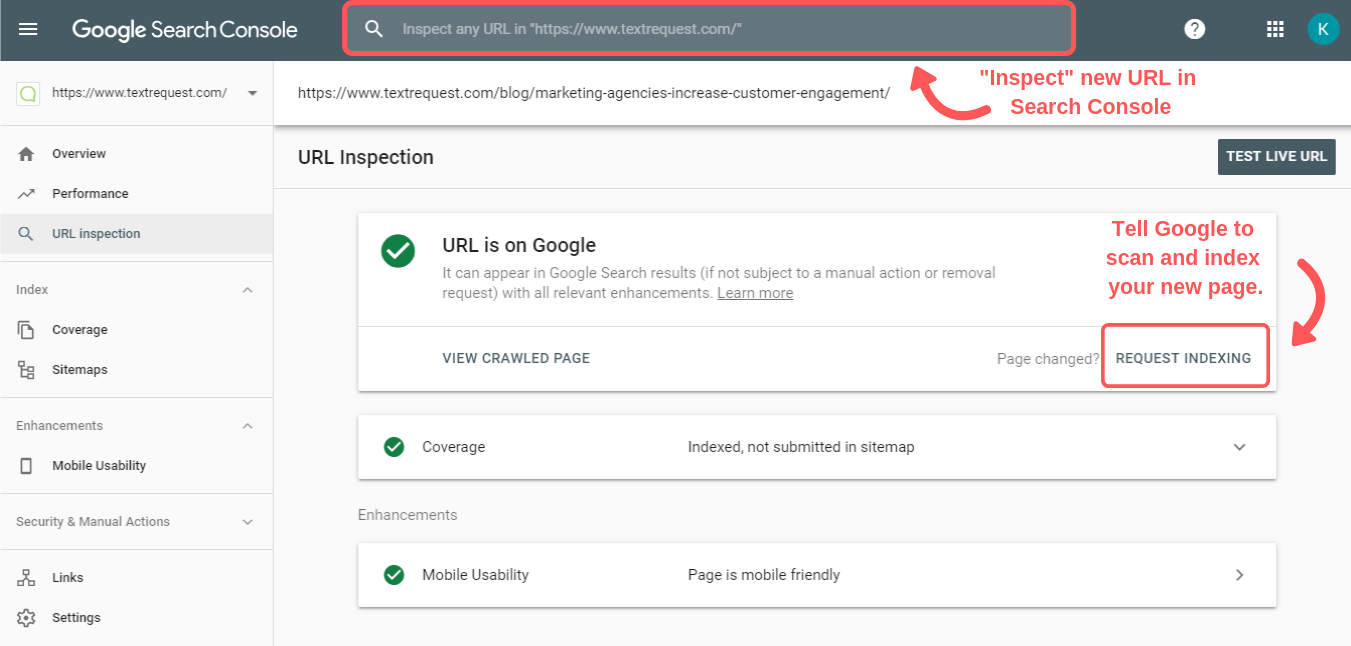Click Request Indexing
1351x646 pixels.
tap(1183, 358)
